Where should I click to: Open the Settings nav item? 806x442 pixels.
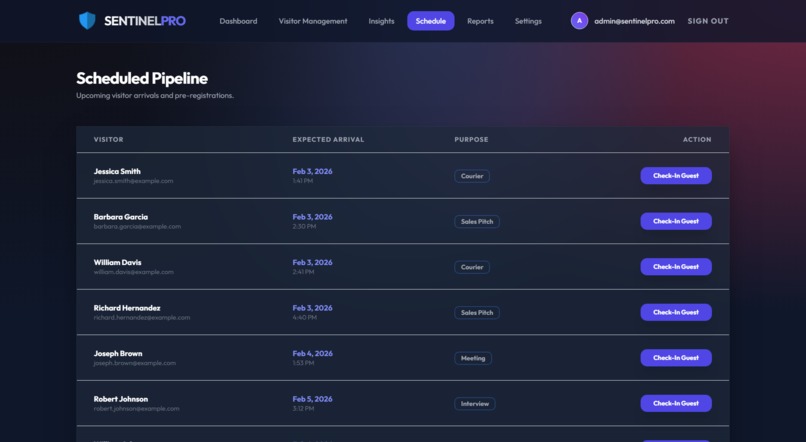pyautogui.click(x=528, y=21)
